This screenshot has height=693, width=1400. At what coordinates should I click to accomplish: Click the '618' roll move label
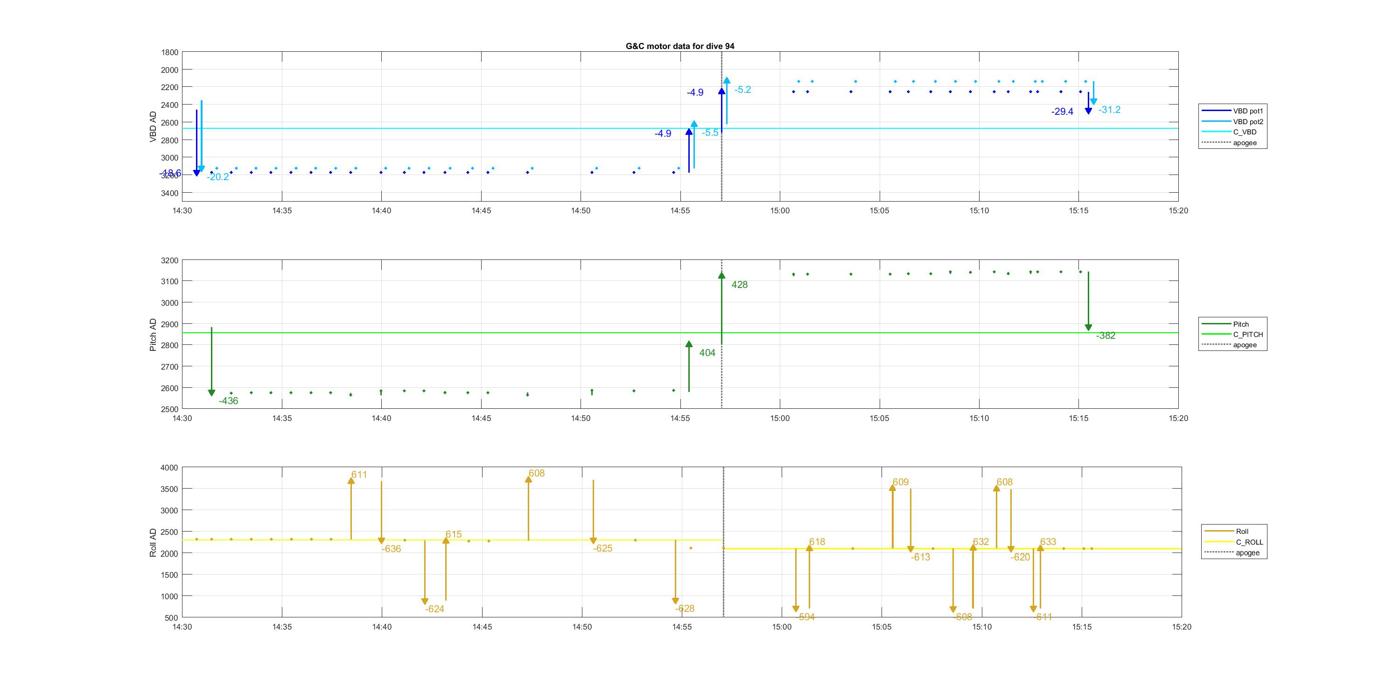tap(817, 542)
